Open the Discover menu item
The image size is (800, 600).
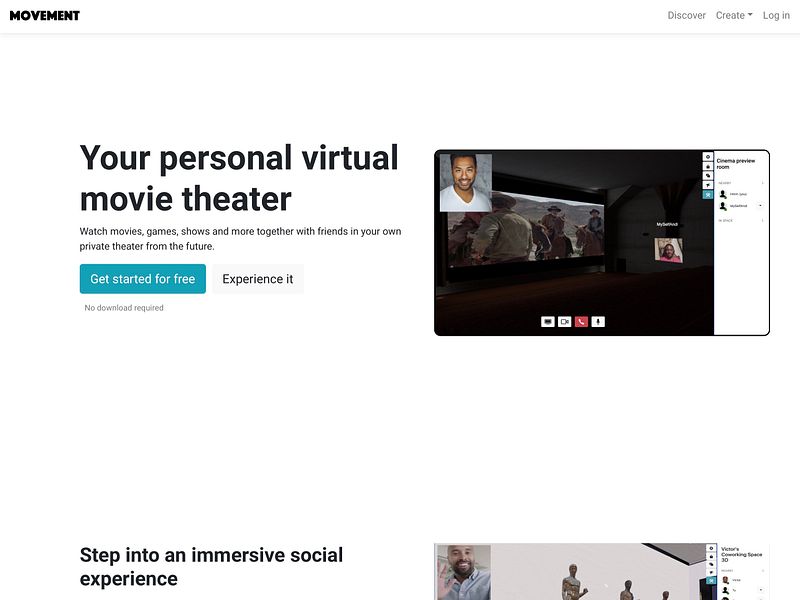click(x=686, y=15)
